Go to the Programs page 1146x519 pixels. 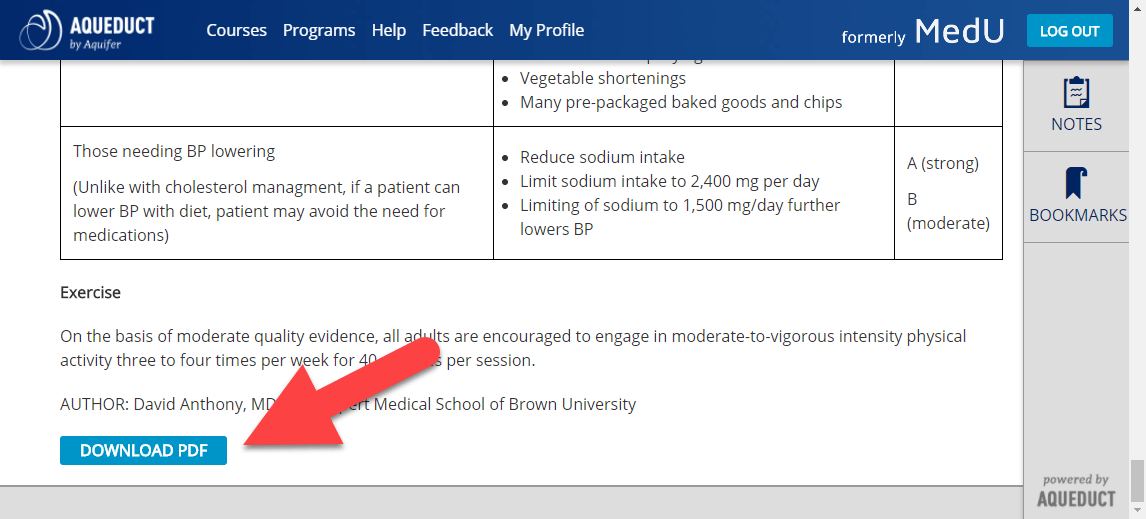319,30
